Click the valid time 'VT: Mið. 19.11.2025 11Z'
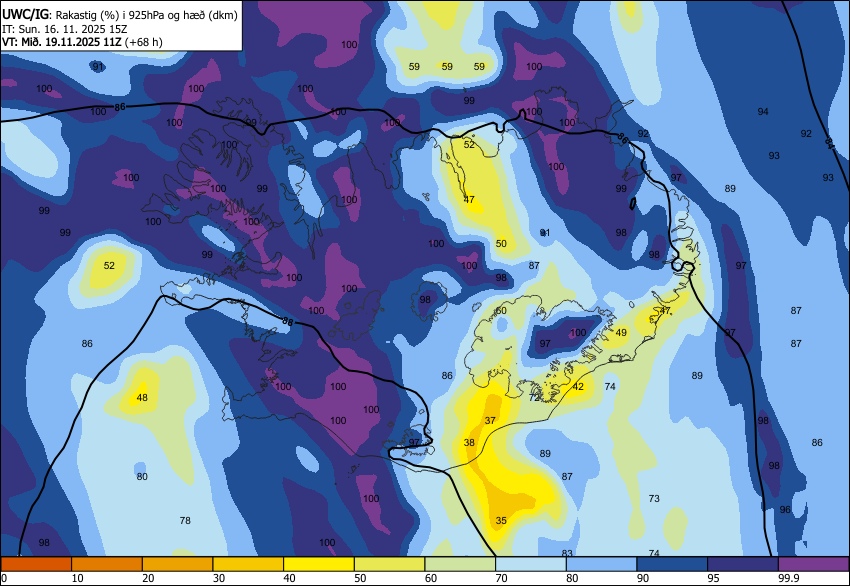Image resolution: width=850 pixels, height=586 pixels. click(x=61, y=42)
